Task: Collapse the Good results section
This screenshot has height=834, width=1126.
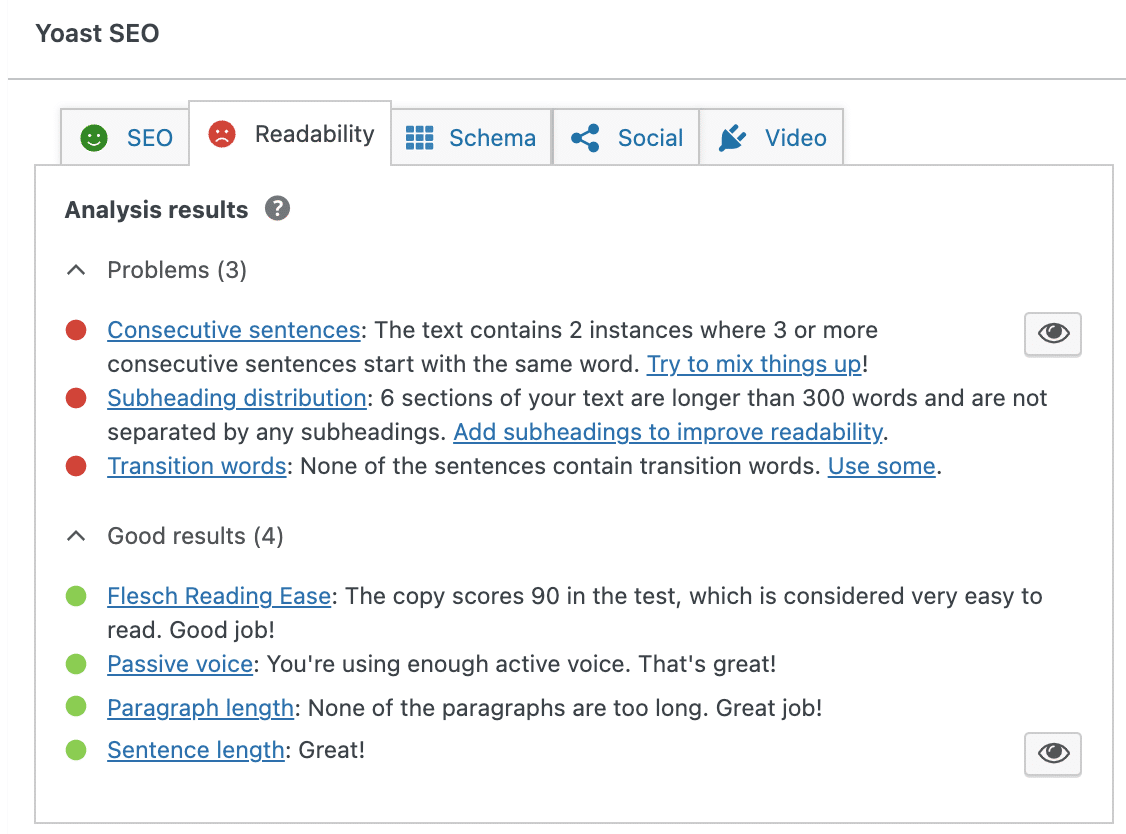Action: 77,535
